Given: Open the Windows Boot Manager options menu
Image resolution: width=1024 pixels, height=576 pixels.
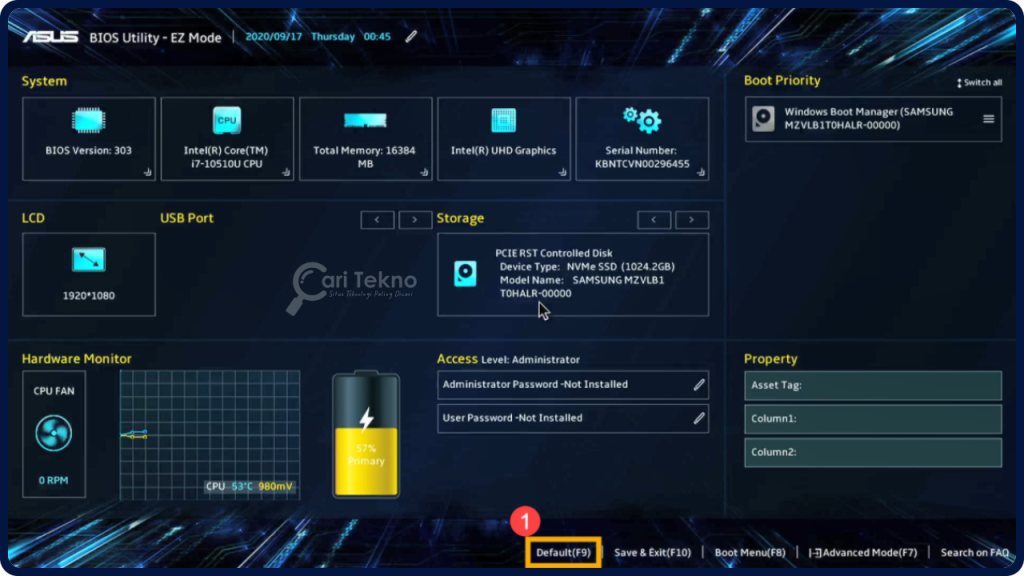Looking at the screenshot, I should pyautogui.click(x=988, y=119).
